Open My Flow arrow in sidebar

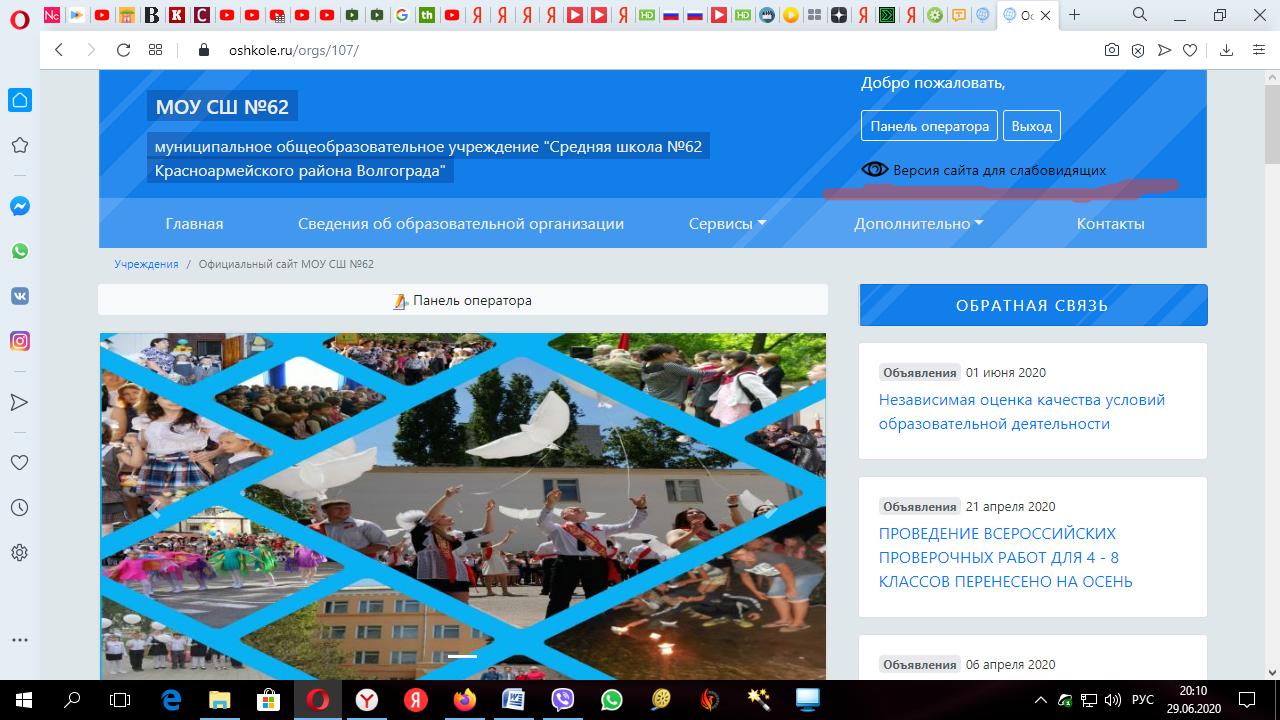click(x=19, y=402)
